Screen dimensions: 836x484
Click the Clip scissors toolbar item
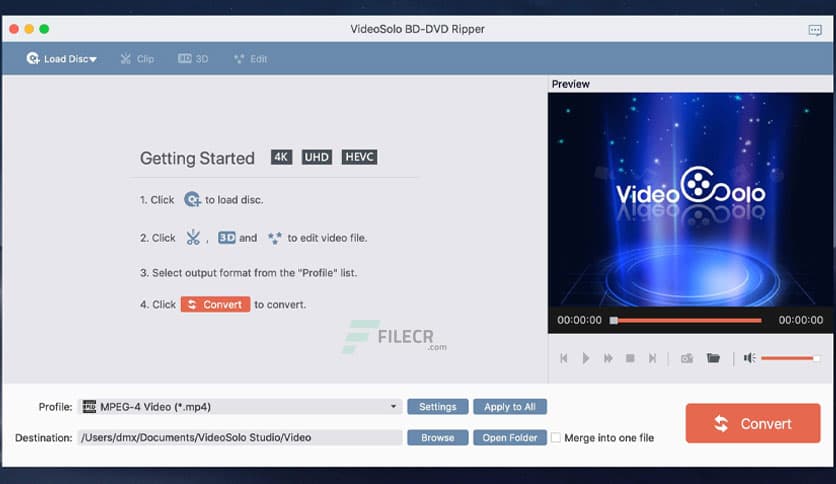pos(138,59)
